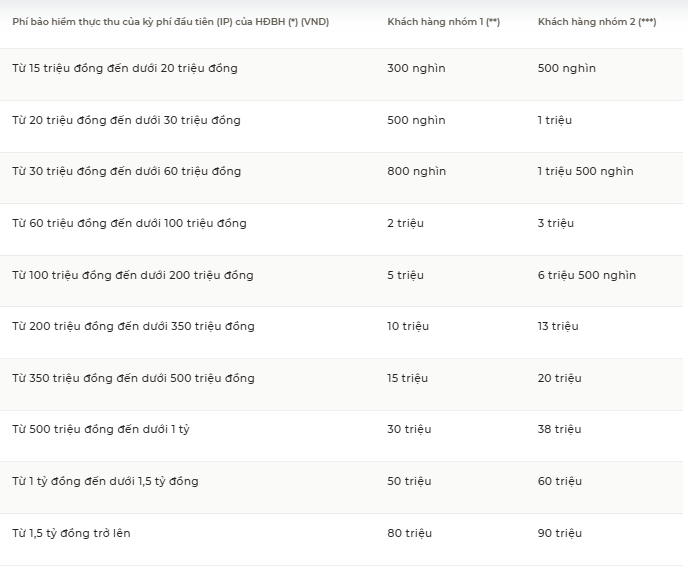Click the '6 triệu 500 nghìn' cell
The image size is (688, 569).
pyautogui.click(x=587, y=275)
